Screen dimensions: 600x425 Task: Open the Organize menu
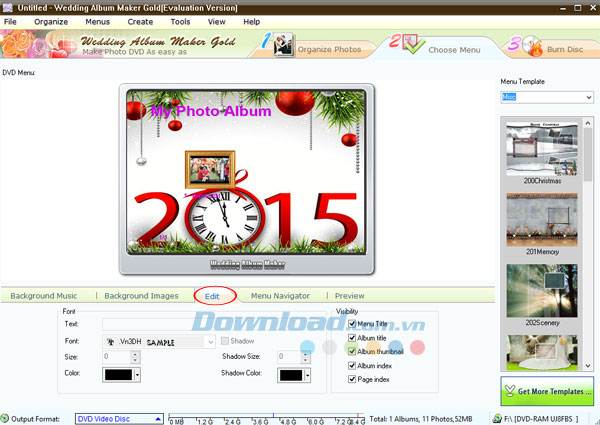tap(51, 22)
